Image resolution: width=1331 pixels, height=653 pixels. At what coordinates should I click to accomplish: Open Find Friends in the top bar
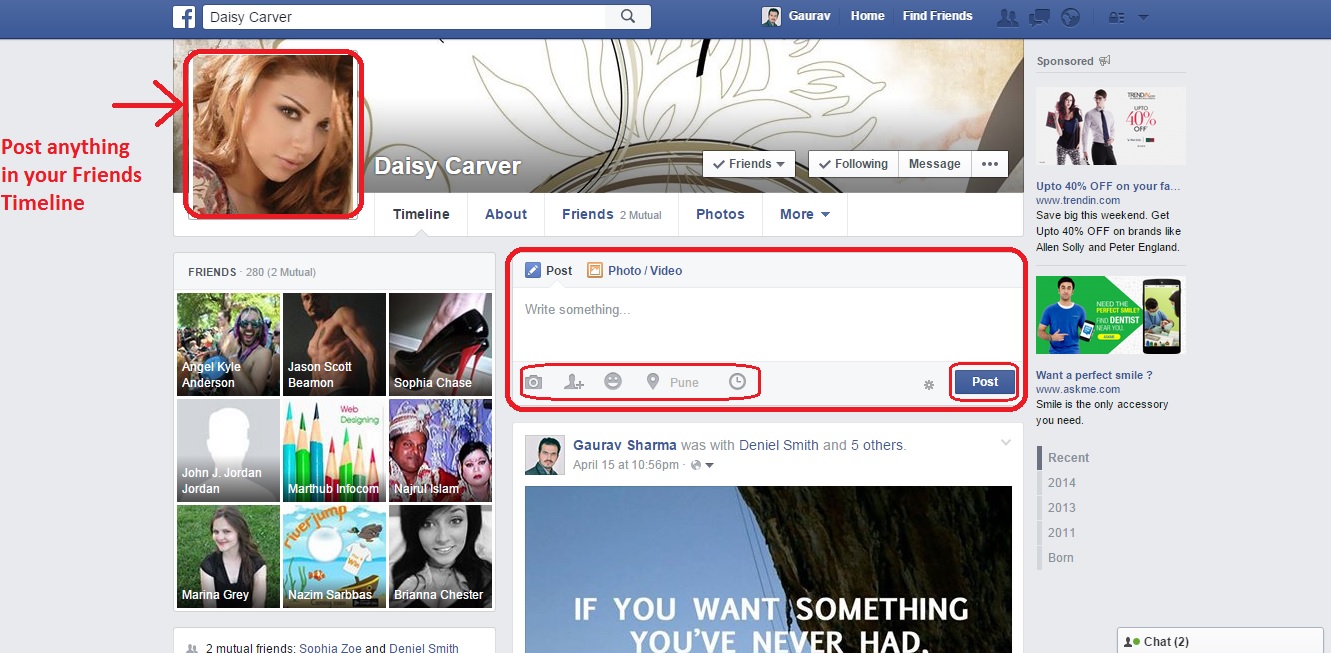(x=937, y=16)
